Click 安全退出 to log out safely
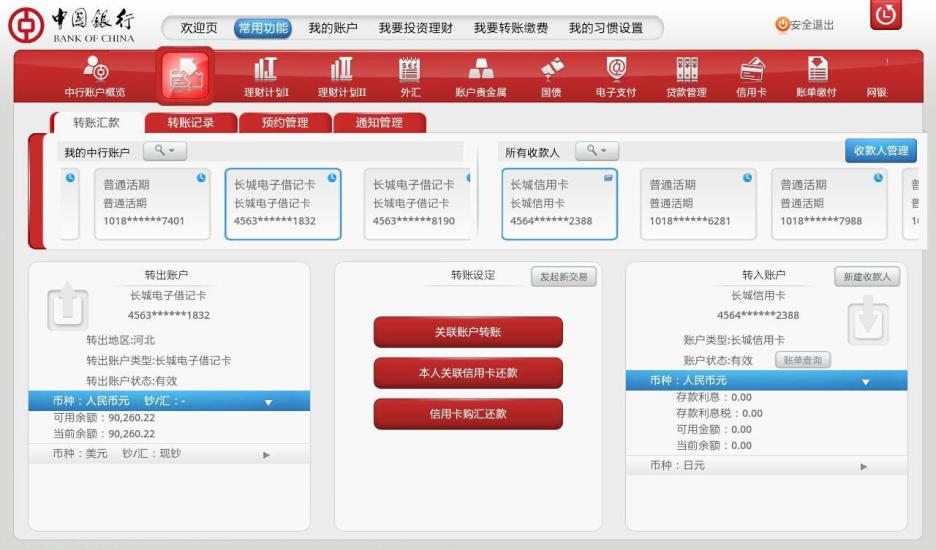Viewport: 936px width, 550px height. point(804,25)
